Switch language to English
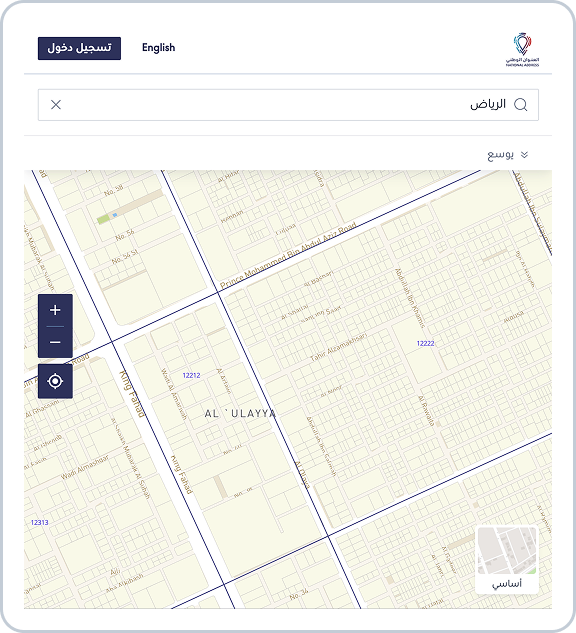 pyautogui.click(x=159, y=48)
